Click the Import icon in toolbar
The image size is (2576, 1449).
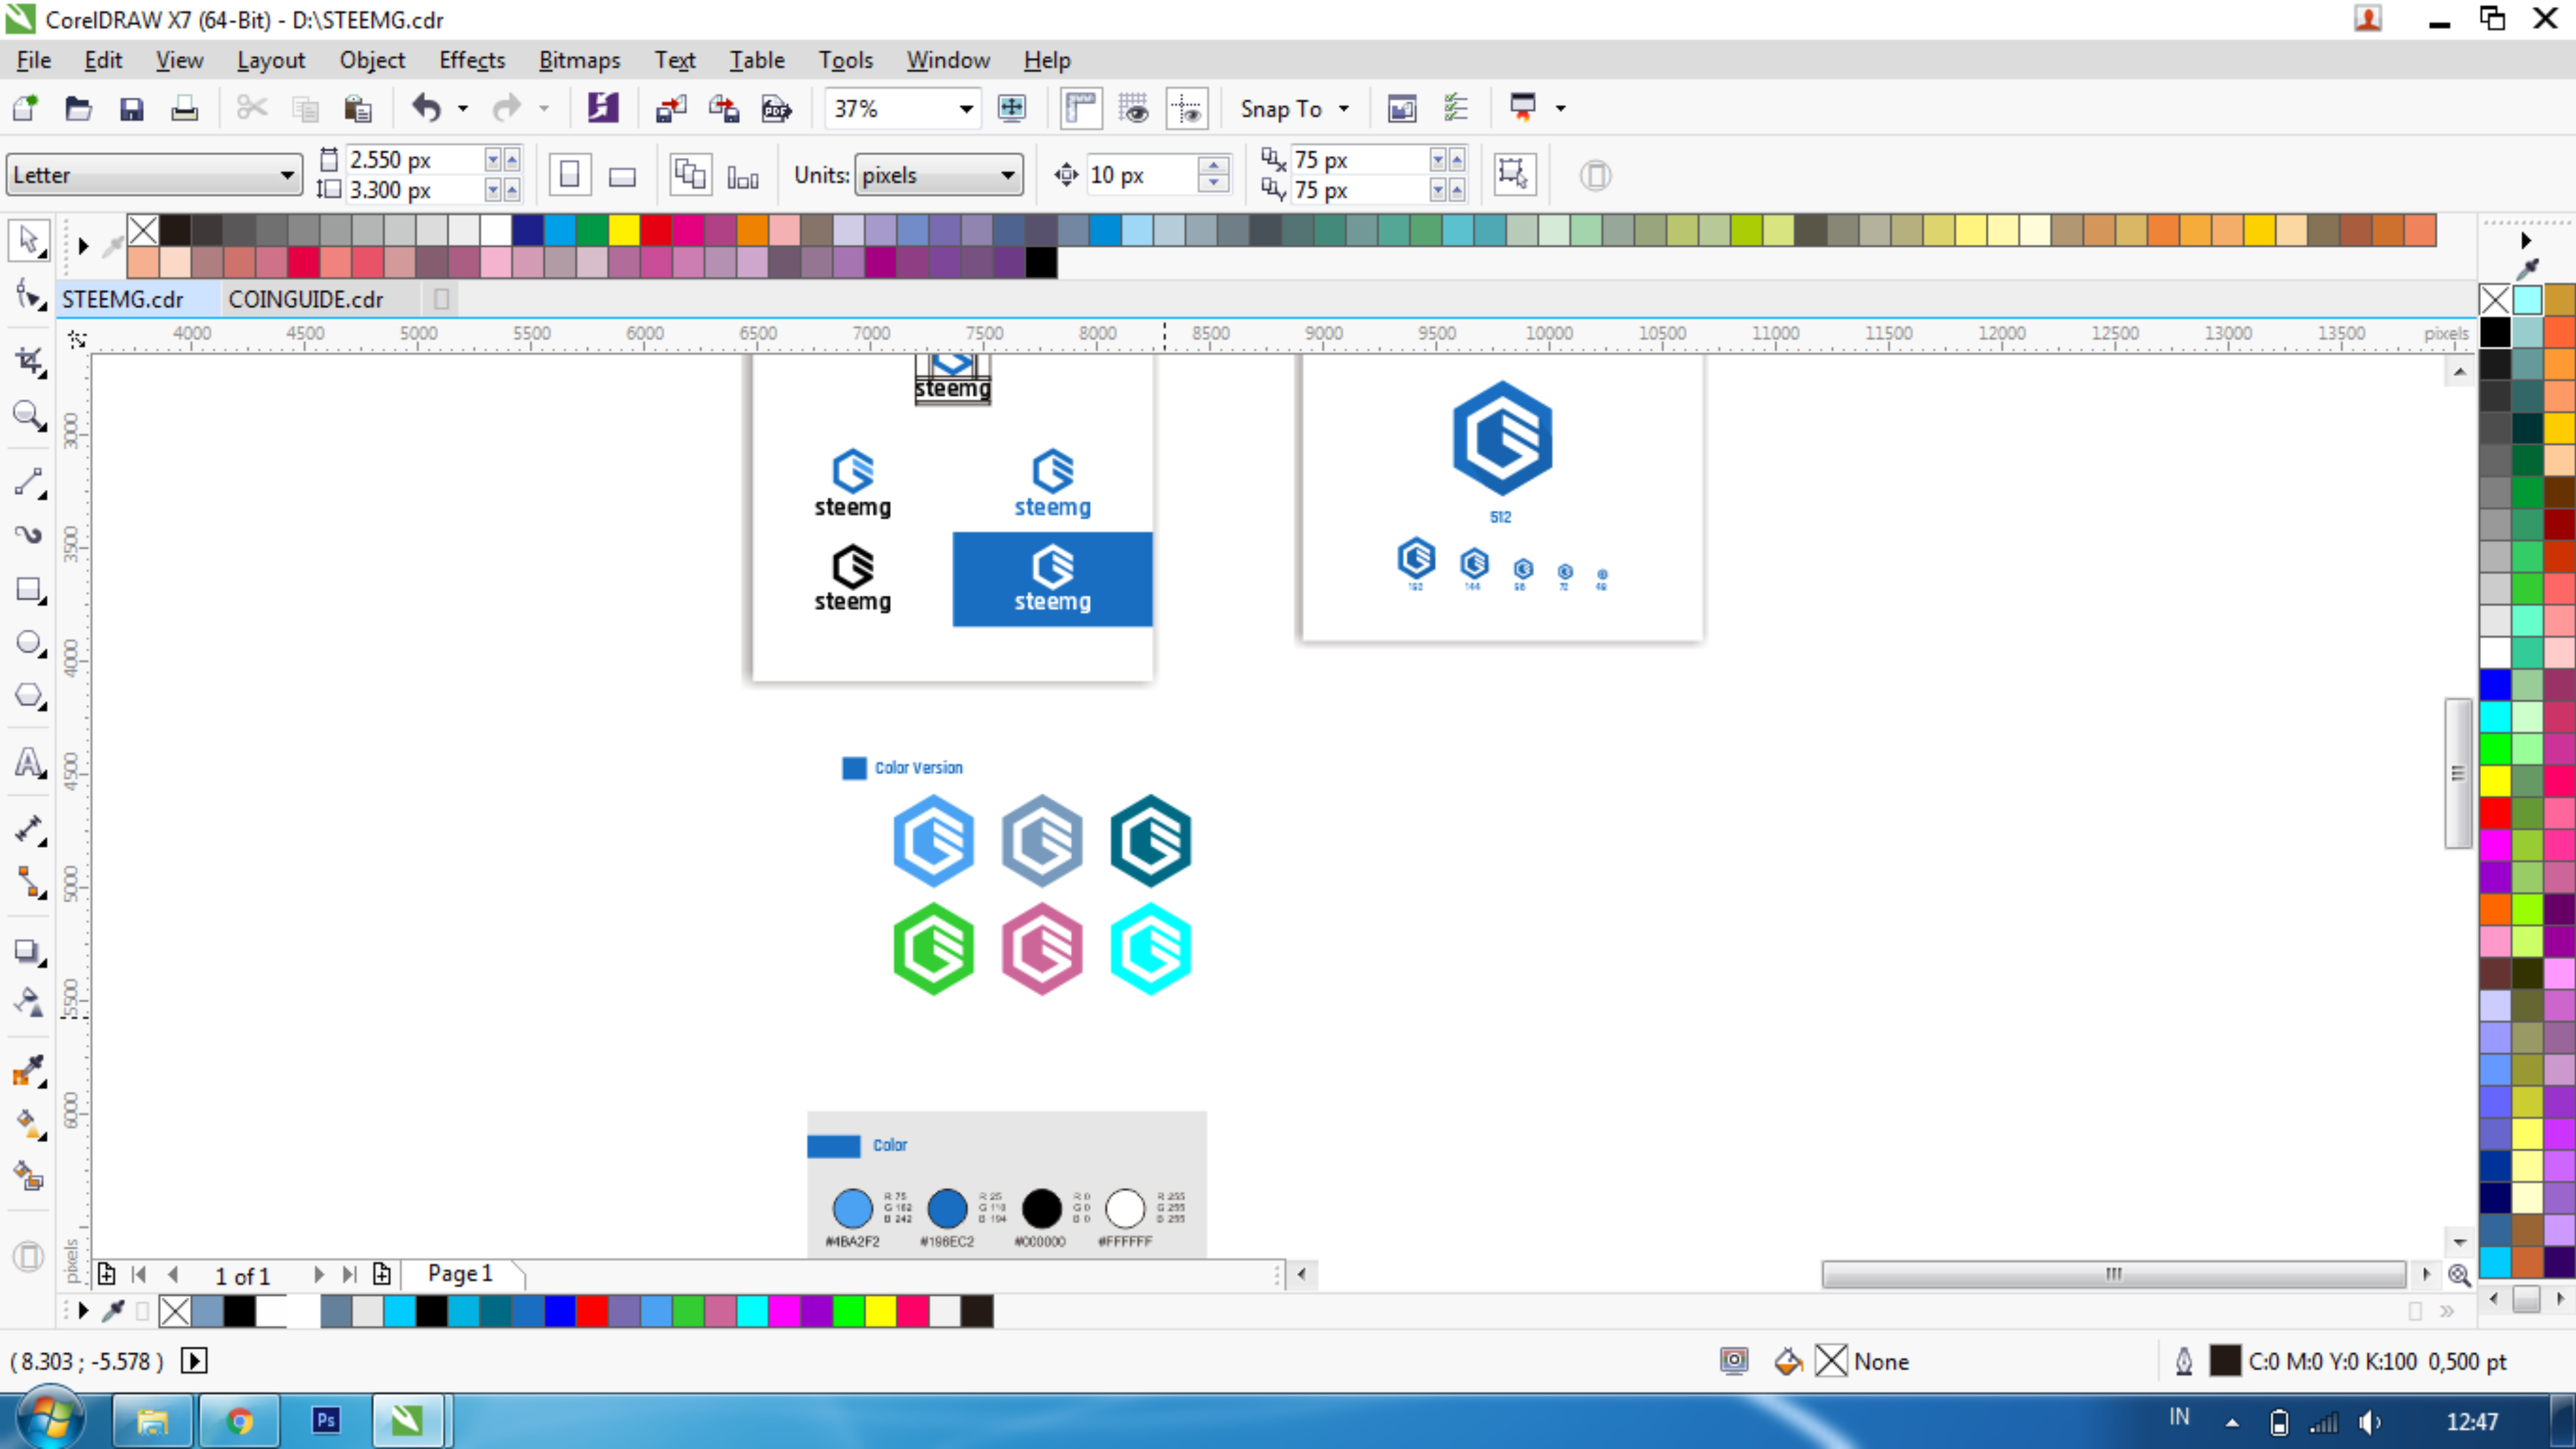tap(670, 108)
